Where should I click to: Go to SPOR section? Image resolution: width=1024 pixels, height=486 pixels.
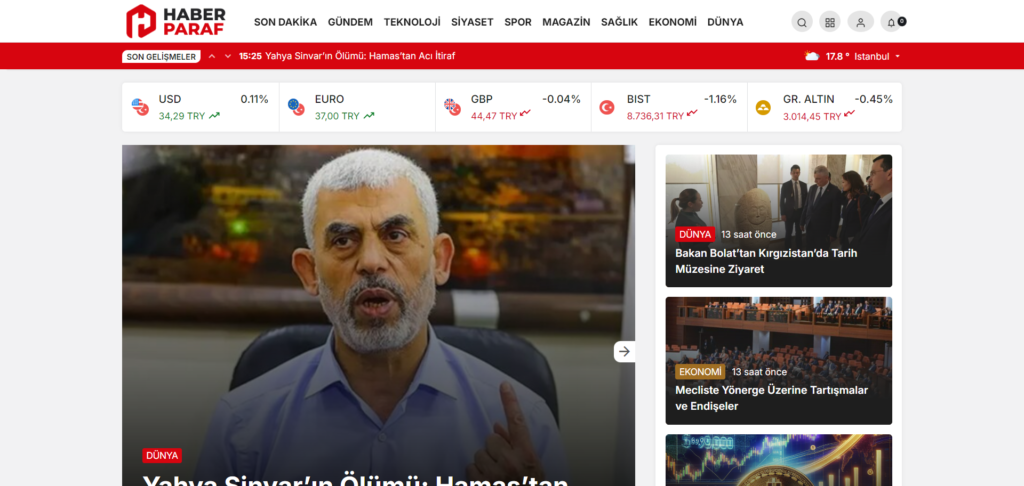click(x=518, y=22)
